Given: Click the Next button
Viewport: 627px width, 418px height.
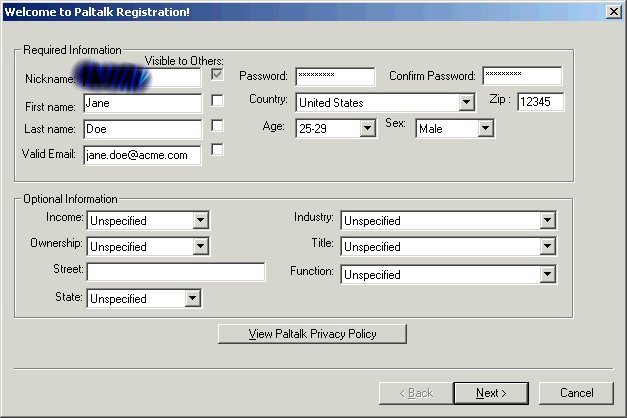Looking at the screenshot, I should (x=491, y=393).
